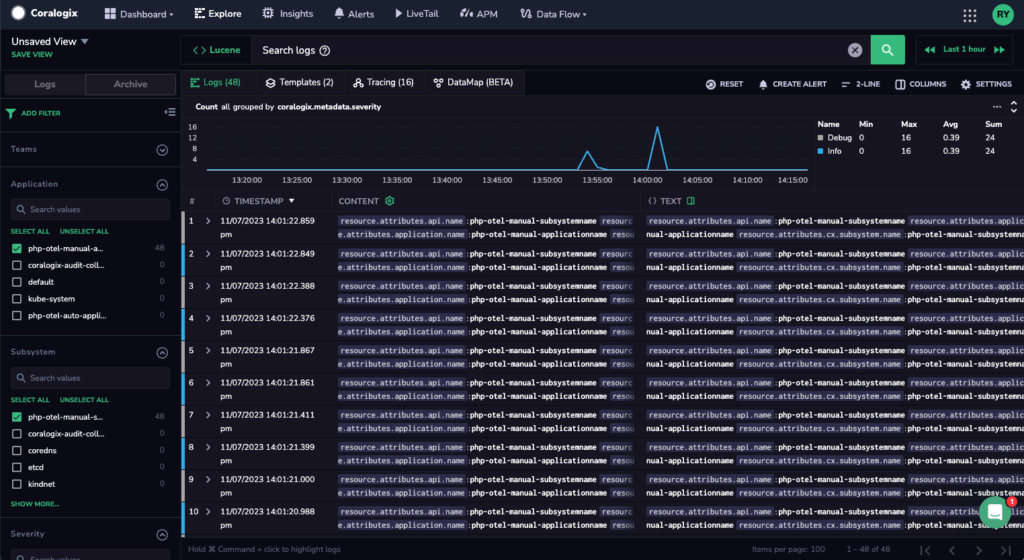
Task: Open Alerts bell in navigation
Action: (353, 14)
